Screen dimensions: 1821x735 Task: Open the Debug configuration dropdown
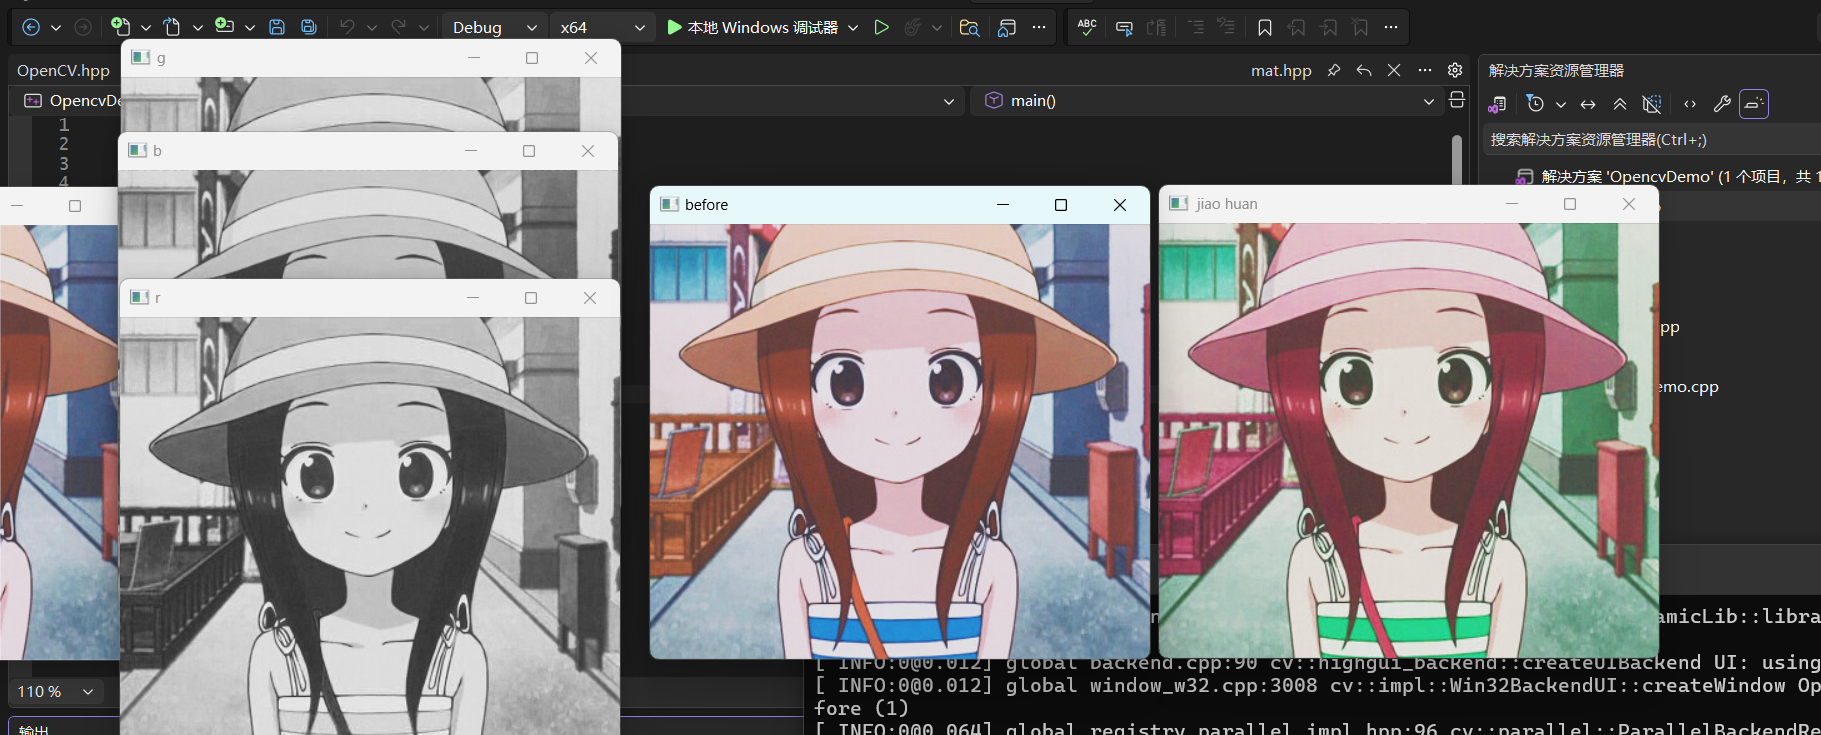click(494, 27)
